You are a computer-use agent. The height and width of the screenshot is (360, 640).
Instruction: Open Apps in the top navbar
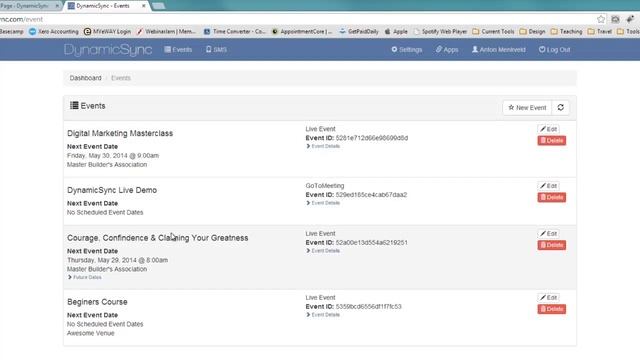(447, 49)
